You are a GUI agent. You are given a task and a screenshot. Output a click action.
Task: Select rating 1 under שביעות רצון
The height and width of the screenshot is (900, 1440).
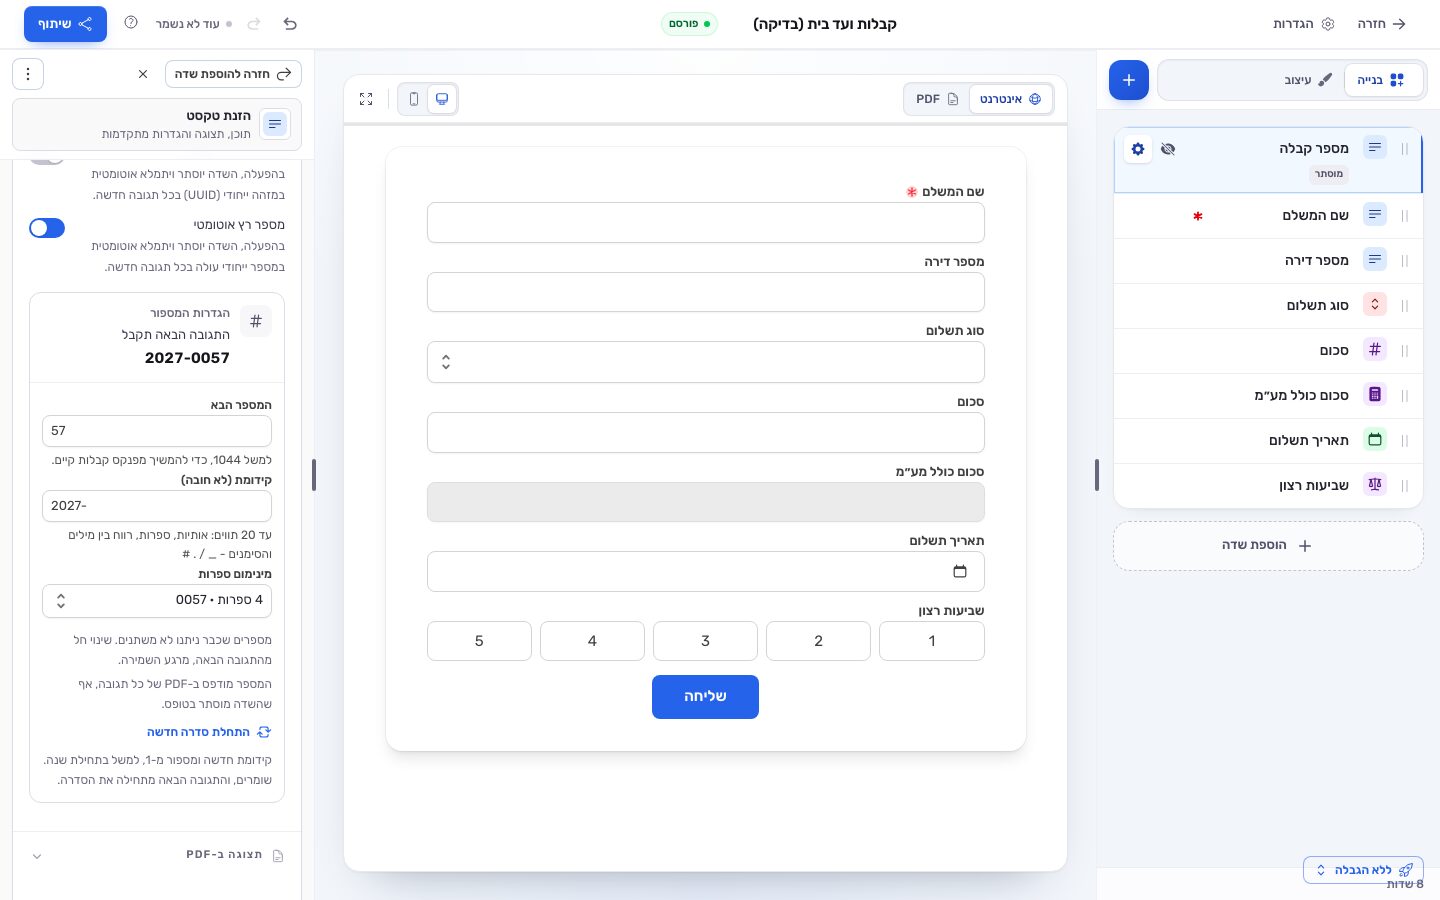coord(932,641)
